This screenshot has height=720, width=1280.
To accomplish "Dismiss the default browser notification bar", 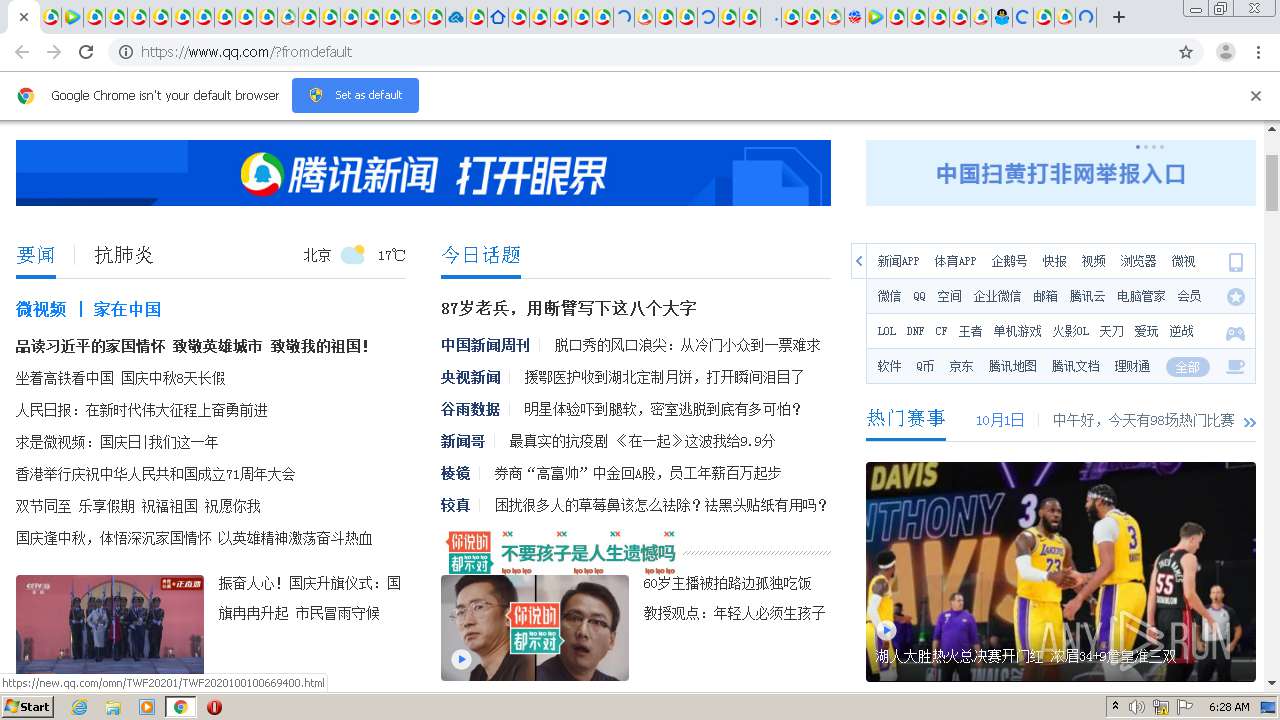I will tap(1256, 96).
